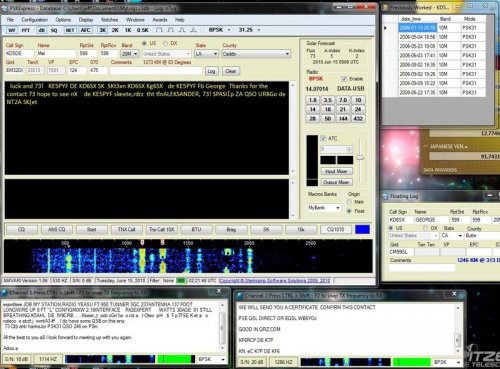This screenshot has height=369, width=500.
Task: Open the BPSK mode dropdown in toolbar
Action: pyautogui.click(x=229, y=30)
